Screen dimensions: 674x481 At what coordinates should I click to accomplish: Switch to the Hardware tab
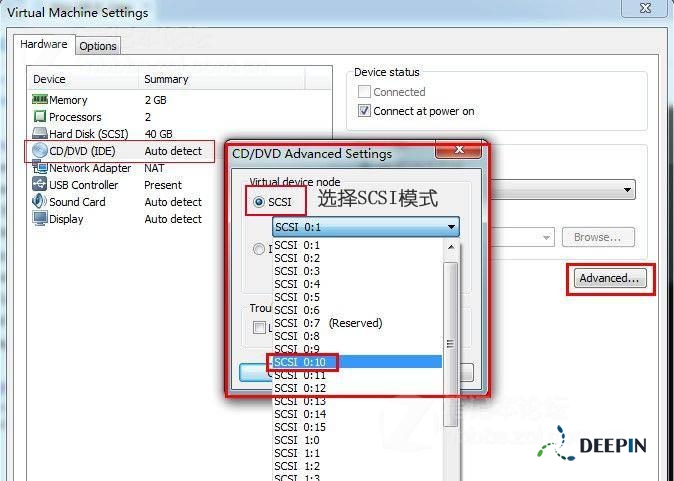click(x=44, y=45)
